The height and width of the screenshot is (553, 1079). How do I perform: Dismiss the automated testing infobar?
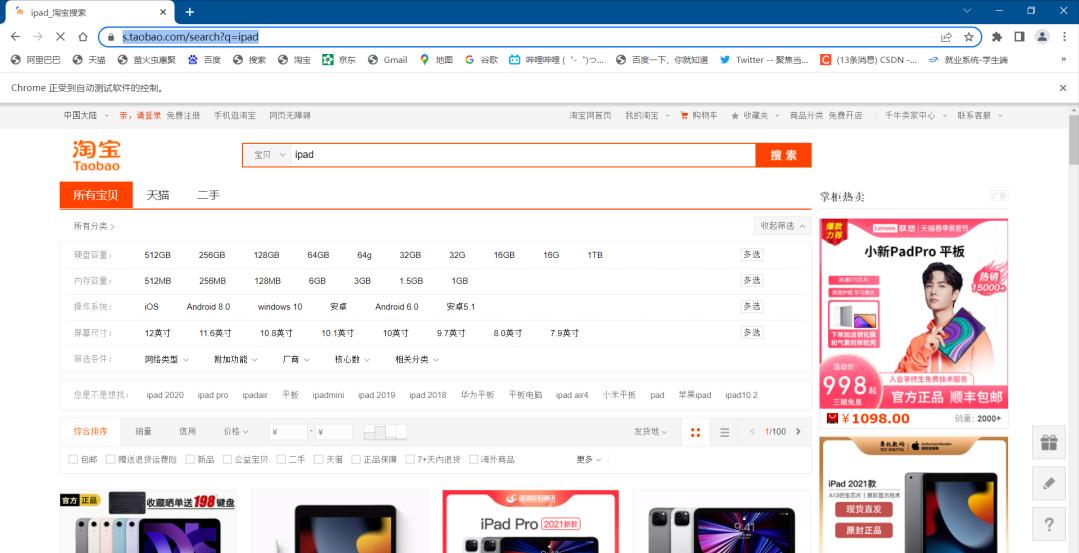pos(1063,88)
